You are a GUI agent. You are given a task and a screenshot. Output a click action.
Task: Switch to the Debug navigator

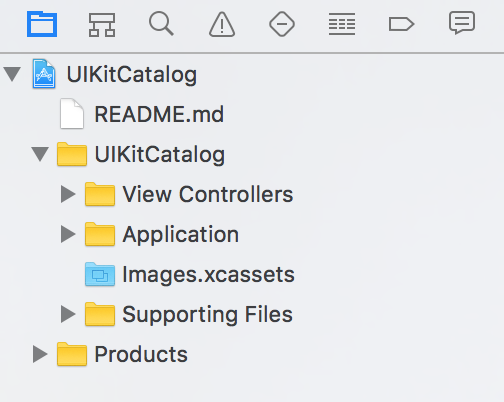click(342, 24)
